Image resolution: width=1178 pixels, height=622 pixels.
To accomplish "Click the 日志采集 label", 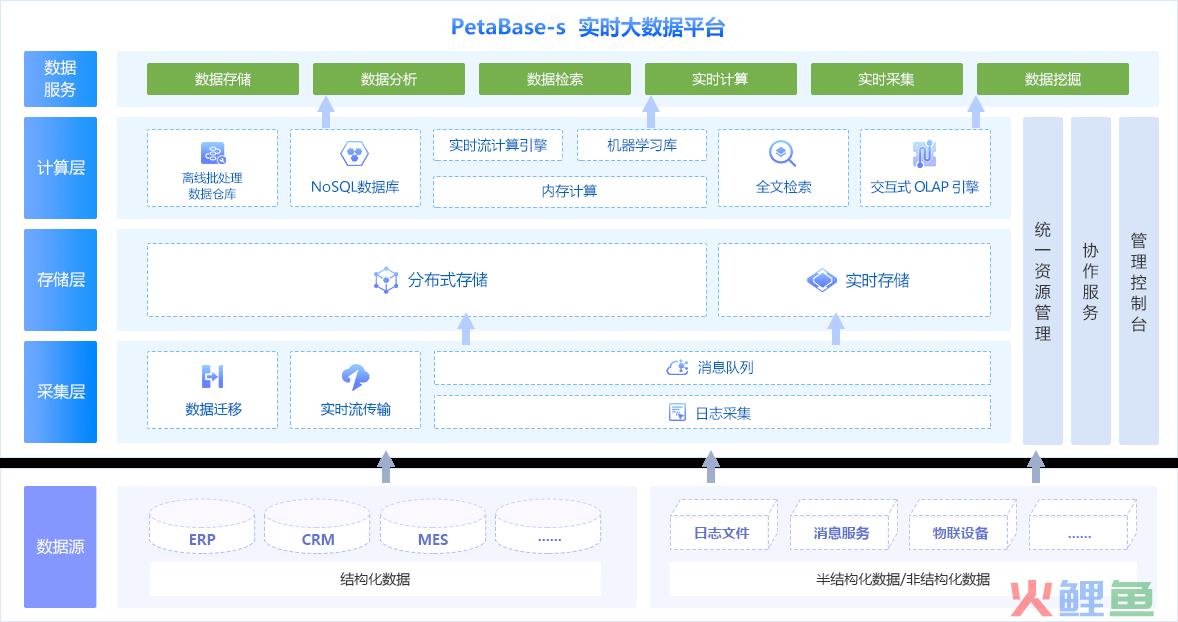I will (723, 413).
